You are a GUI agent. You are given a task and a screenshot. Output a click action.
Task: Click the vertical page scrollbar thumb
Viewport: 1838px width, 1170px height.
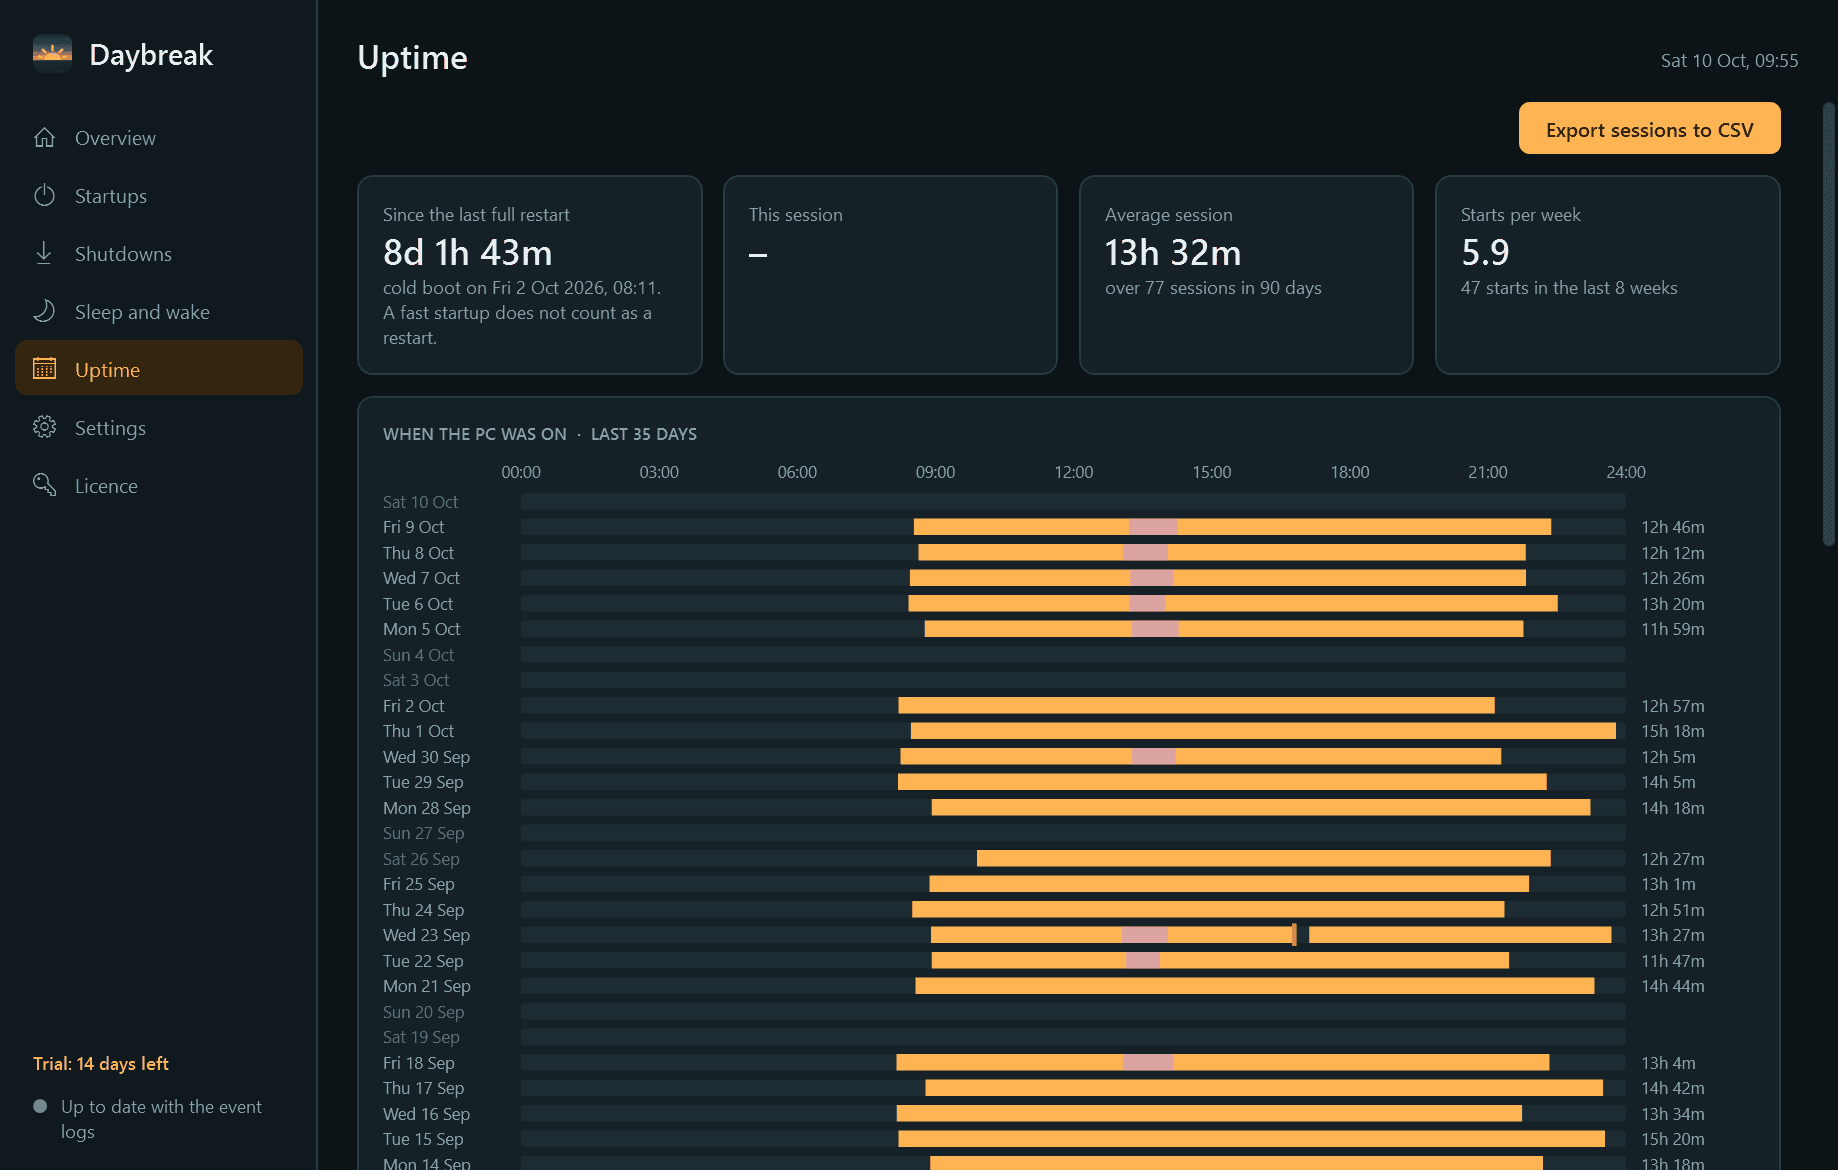[1828, 324]
